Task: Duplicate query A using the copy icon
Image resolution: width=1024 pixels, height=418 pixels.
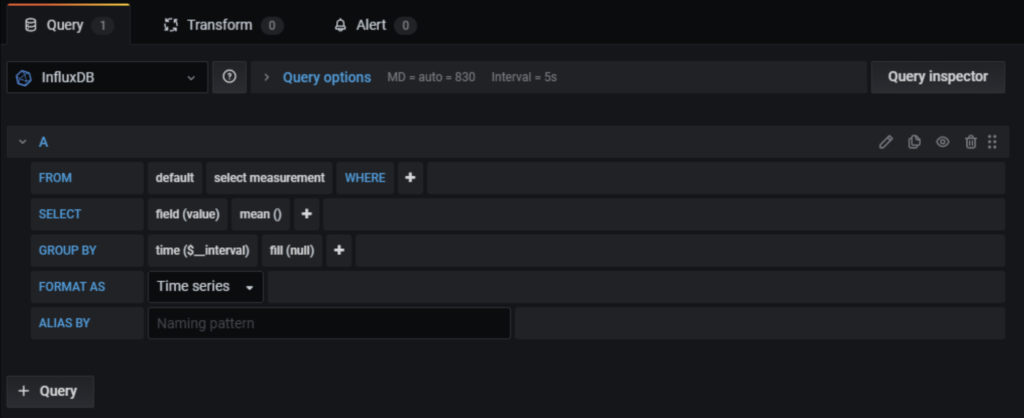Action: click(x=914, y=142)
